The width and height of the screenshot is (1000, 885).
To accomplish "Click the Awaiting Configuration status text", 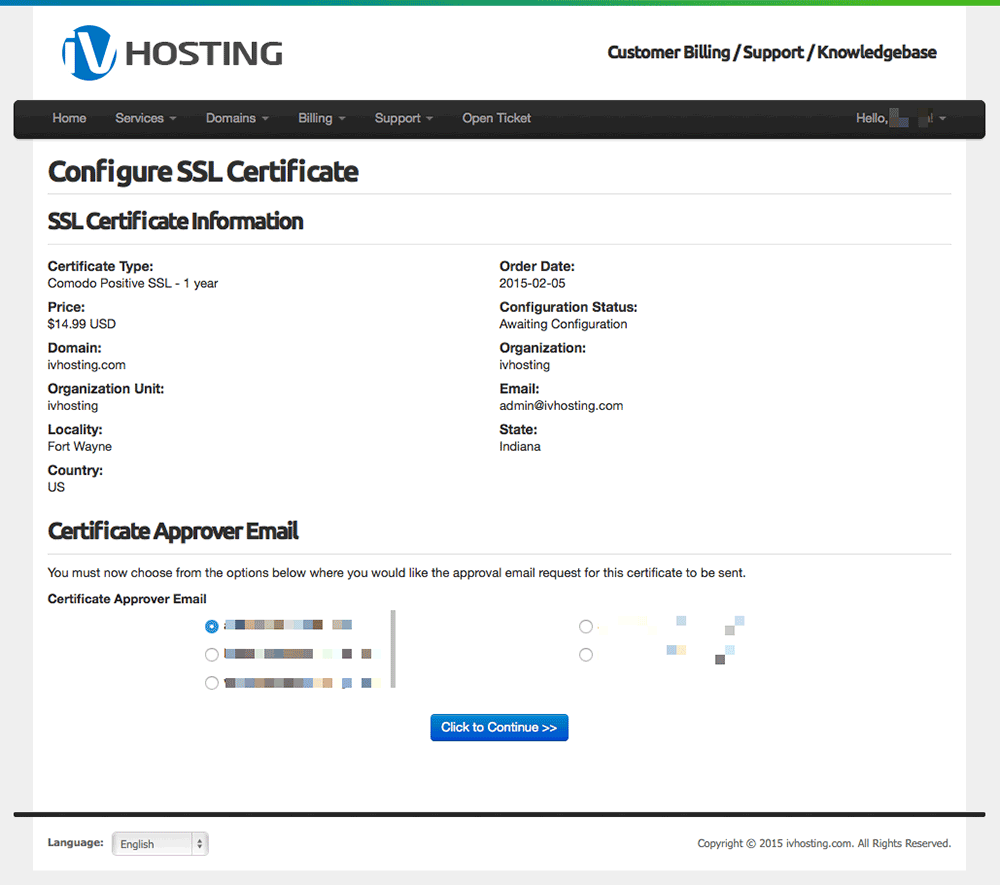I will point(563,324).
